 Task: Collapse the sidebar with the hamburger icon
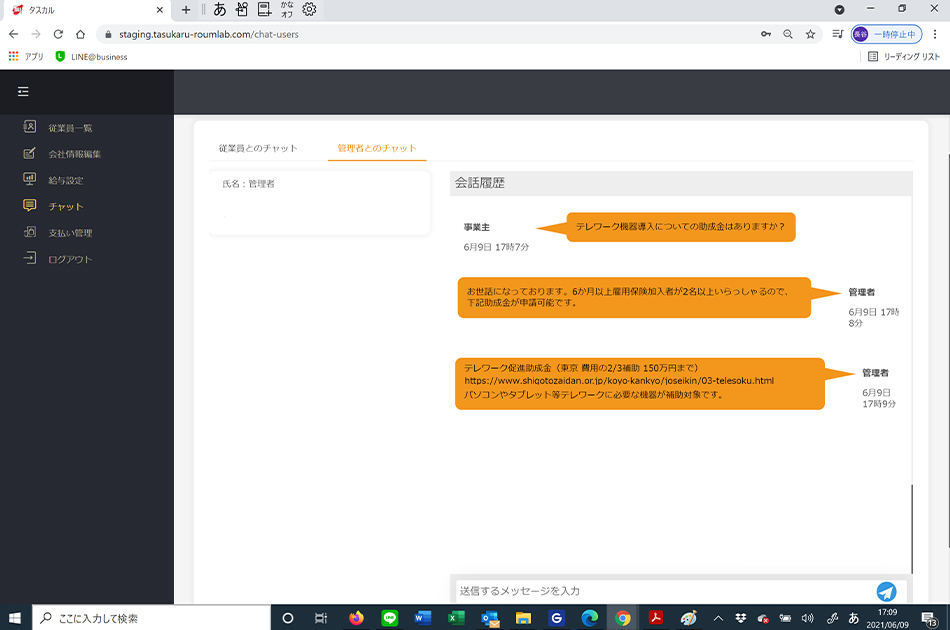pyautogui.click(x=23, y=91)
